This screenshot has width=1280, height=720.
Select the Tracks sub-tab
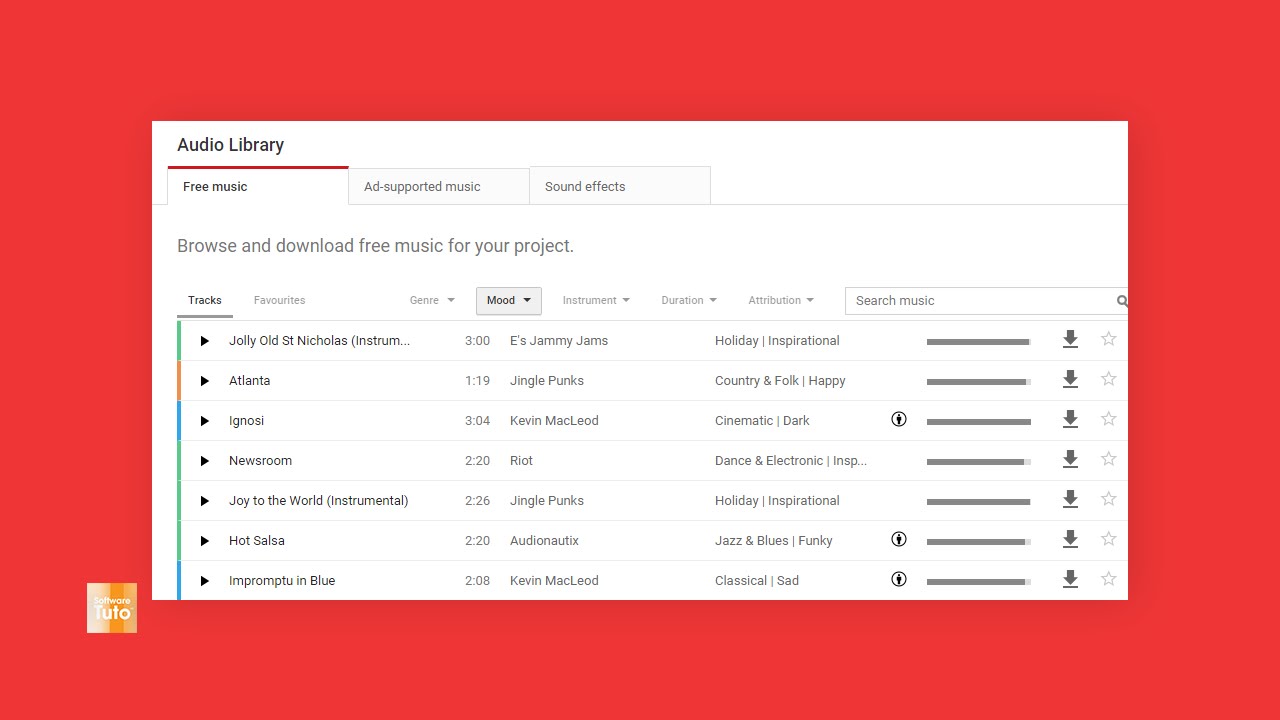[205, 300]
